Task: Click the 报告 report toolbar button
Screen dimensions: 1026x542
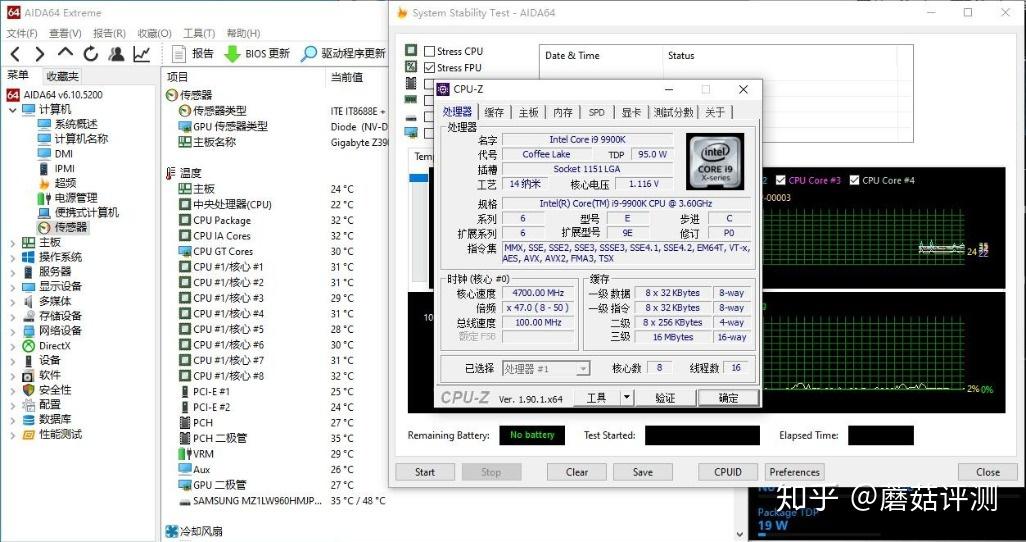Action: (192, 54)
